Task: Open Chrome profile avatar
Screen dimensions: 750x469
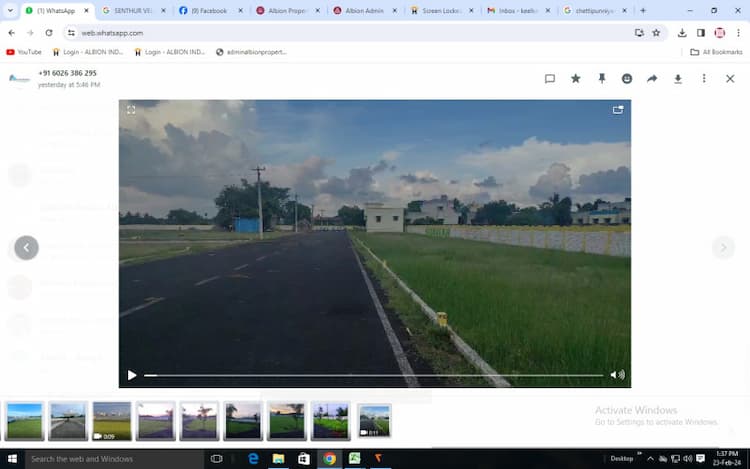Action: click(x=719, y=33)
